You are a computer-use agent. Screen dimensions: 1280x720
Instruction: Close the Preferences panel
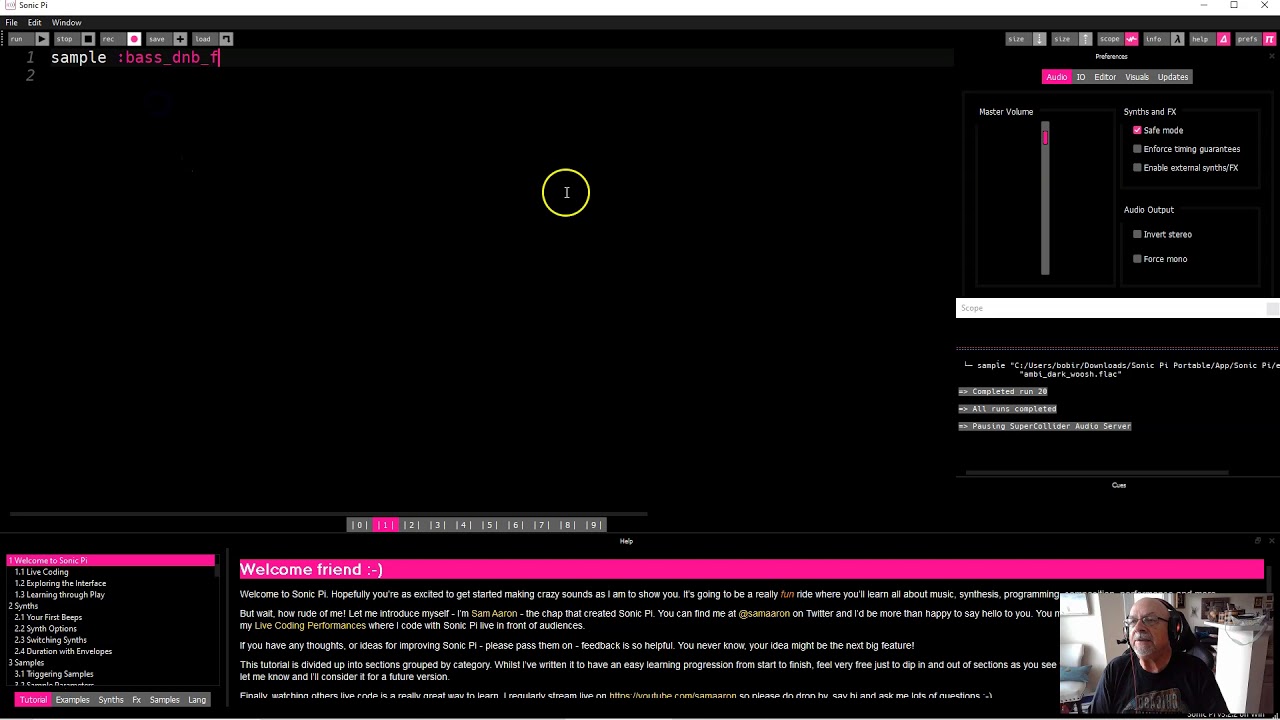tap(1272, 56)
